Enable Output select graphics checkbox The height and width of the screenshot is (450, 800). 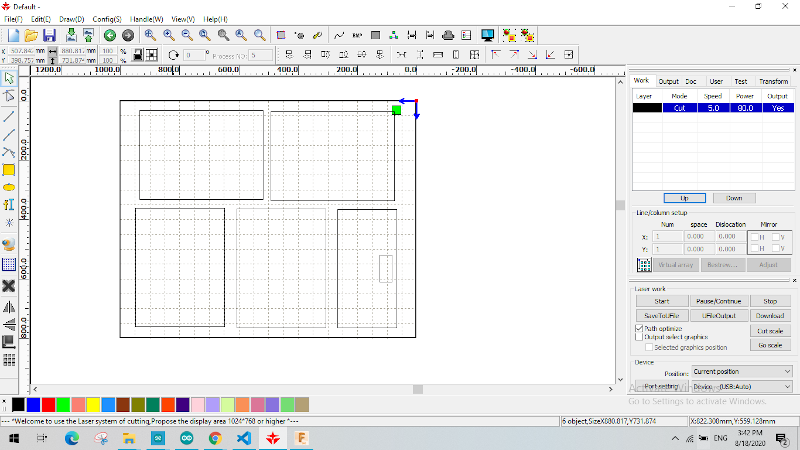(639, 337)
